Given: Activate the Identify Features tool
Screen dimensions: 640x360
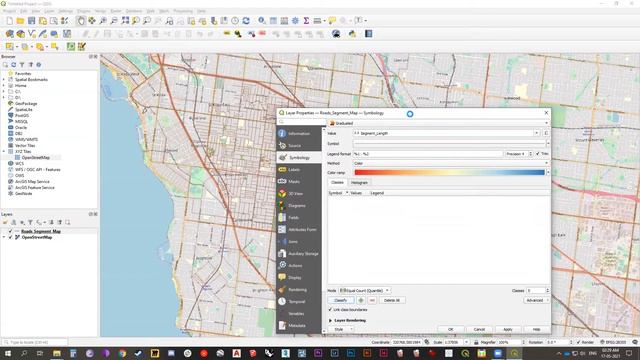Looking at the screenshot, I should [262, 21].
